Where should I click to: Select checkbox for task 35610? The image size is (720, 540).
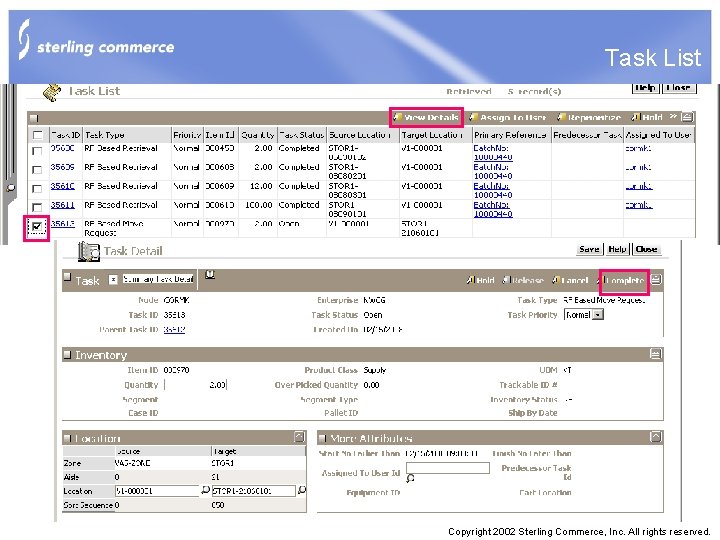(38, 188)
